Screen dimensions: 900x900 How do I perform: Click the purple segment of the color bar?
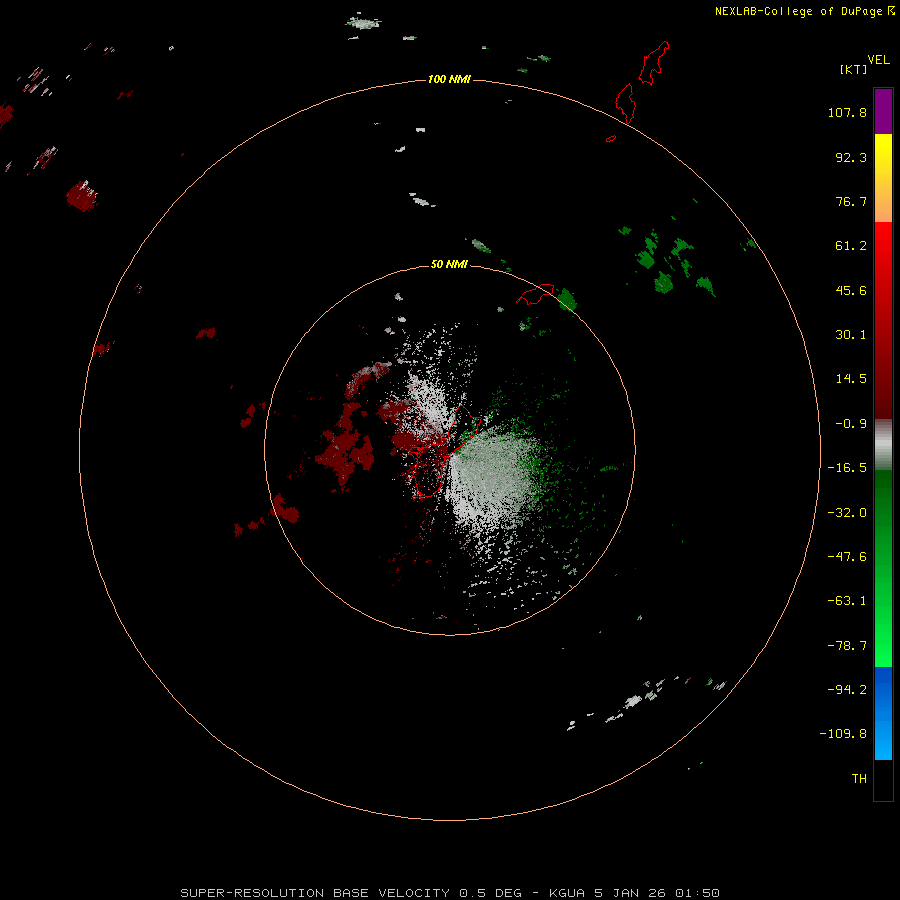pos(883,111)
